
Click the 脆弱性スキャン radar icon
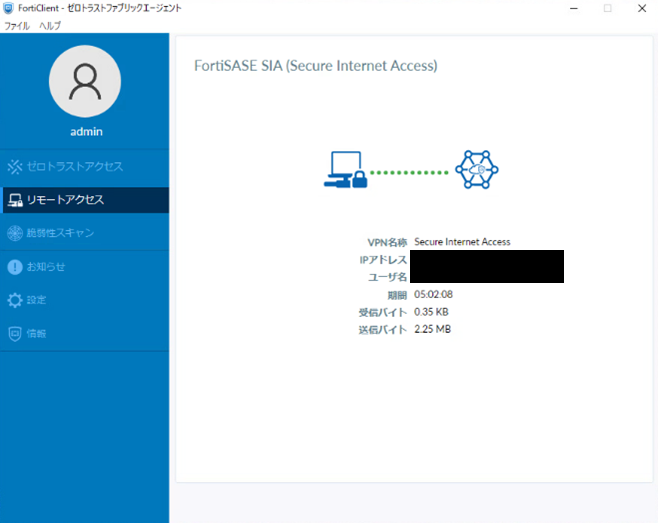click(15, 233)
